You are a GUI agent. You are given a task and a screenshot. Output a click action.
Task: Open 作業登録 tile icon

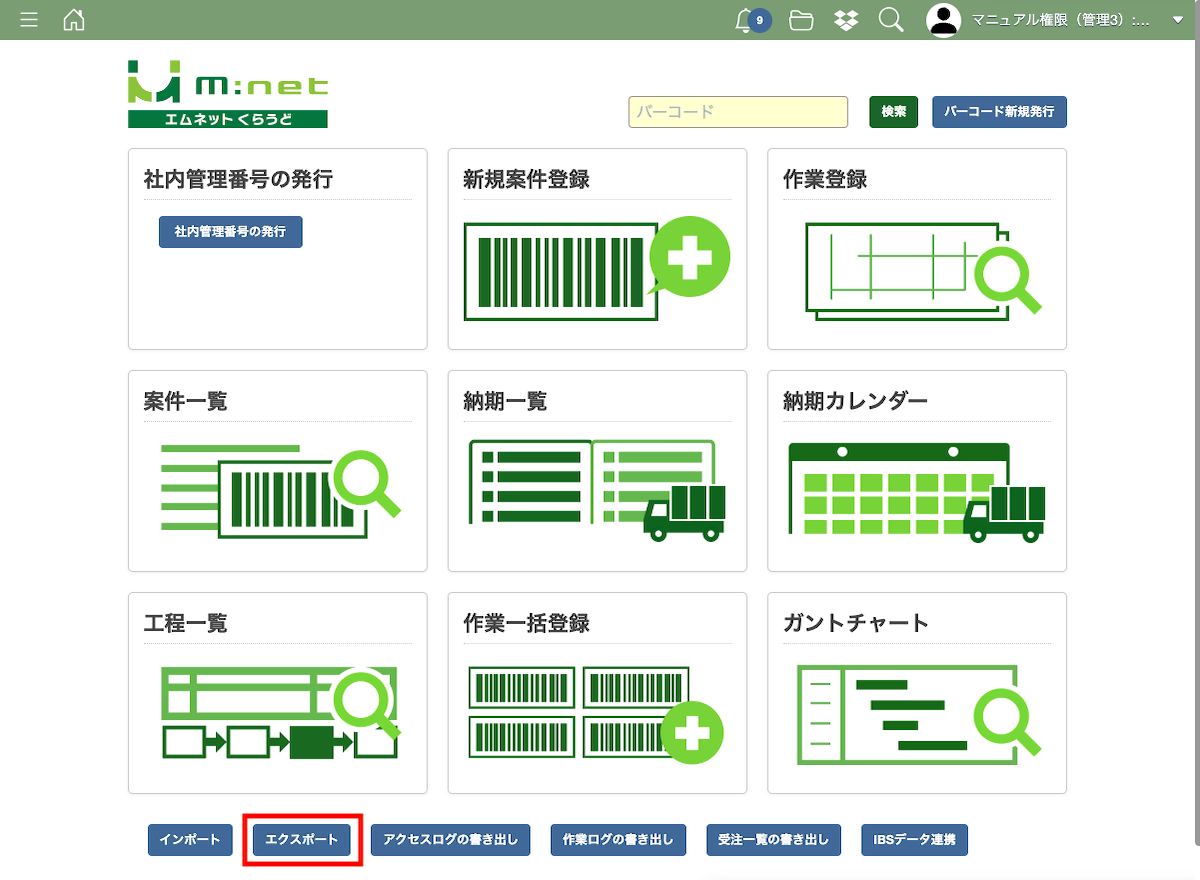pyautogui.click(x=916, y=268)
